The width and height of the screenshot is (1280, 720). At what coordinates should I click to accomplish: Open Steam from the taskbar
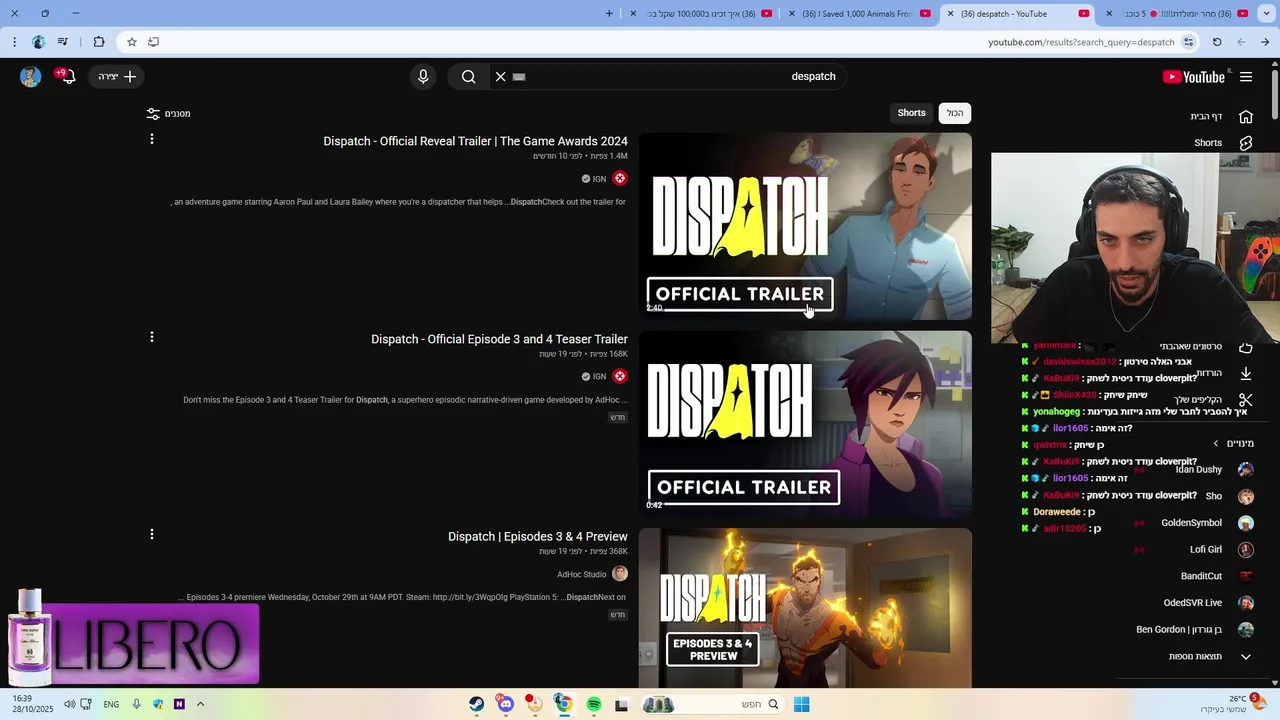point(477,705)
